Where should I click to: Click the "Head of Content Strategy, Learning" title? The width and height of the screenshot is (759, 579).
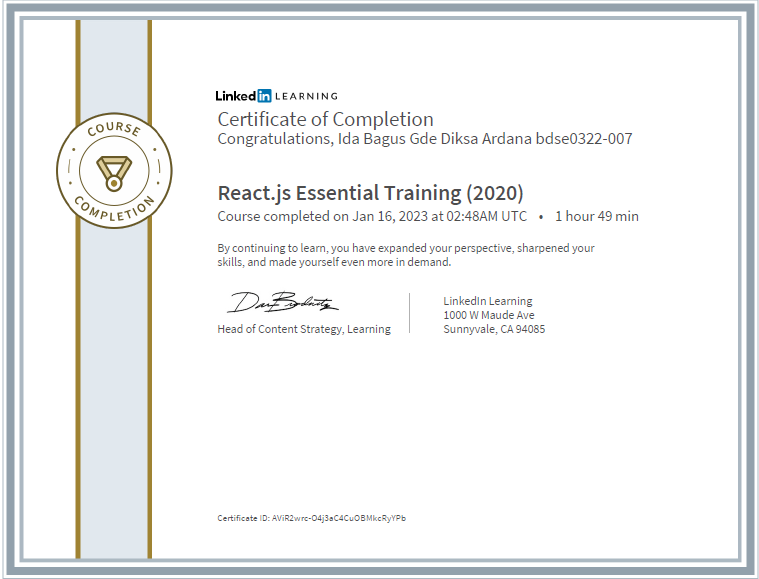[x=304, y=329]
